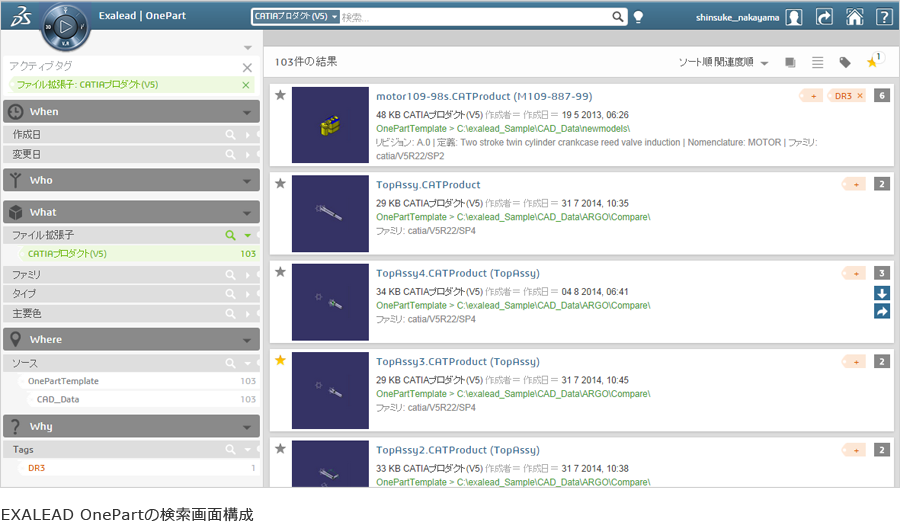Click the lightbulb hints icon
The width and height of the screenshot is (900, 522).
click(638, 17)
